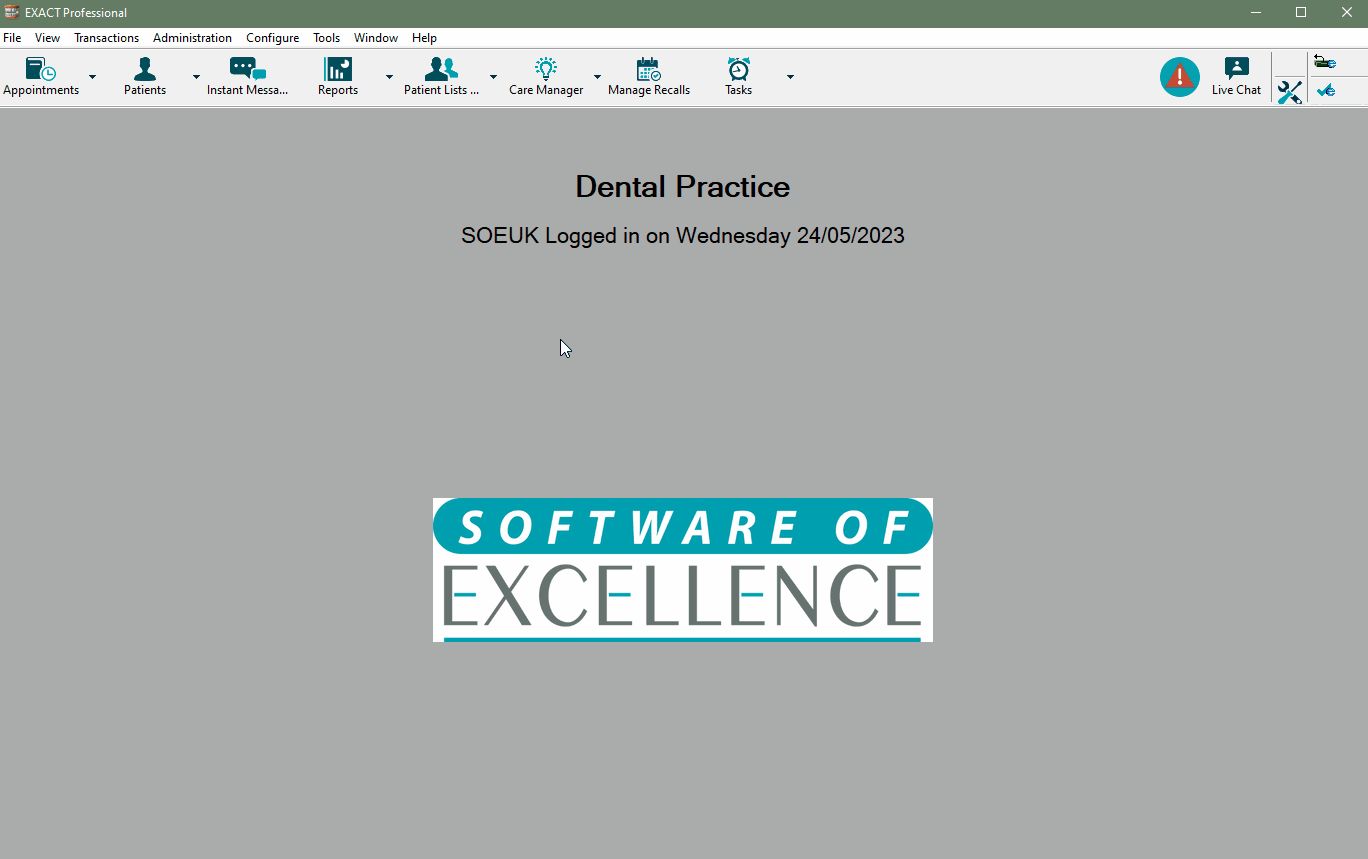1368x859 pixels.
Task: Click the EXACT Professional title bar icon
Action: [x=12, y=12]
